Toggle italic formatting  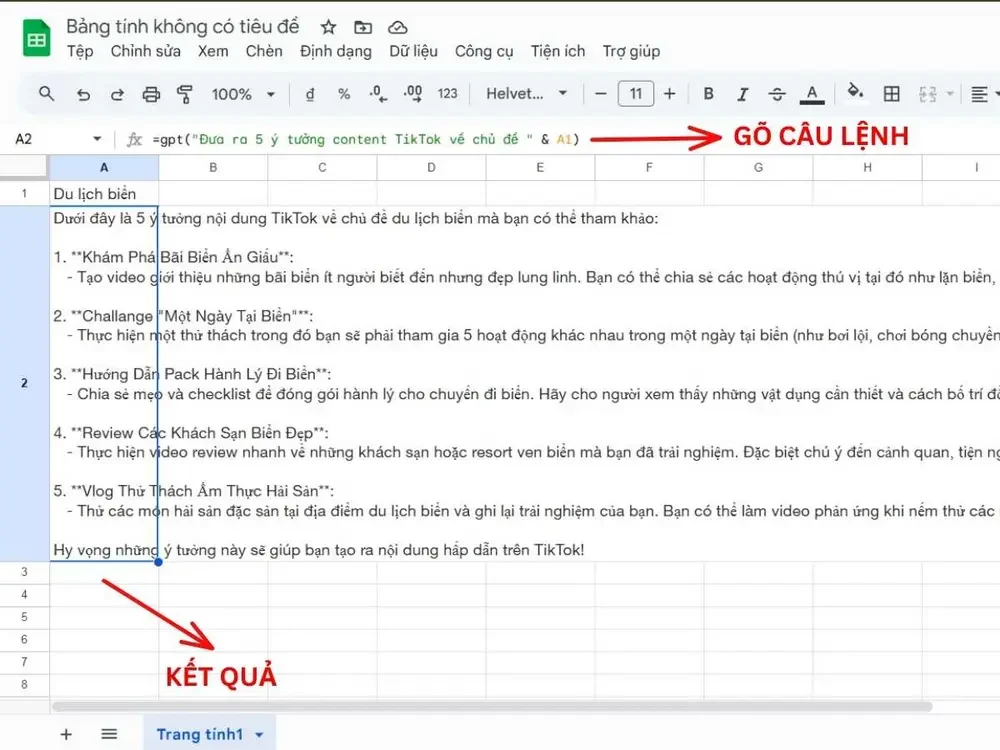pos(742,94)
